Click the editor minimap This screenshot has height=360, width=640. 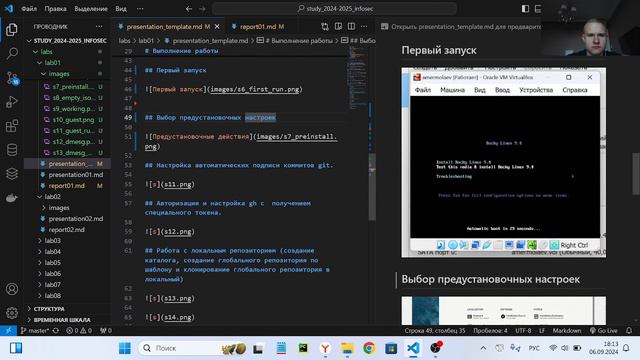pos(357,78)
